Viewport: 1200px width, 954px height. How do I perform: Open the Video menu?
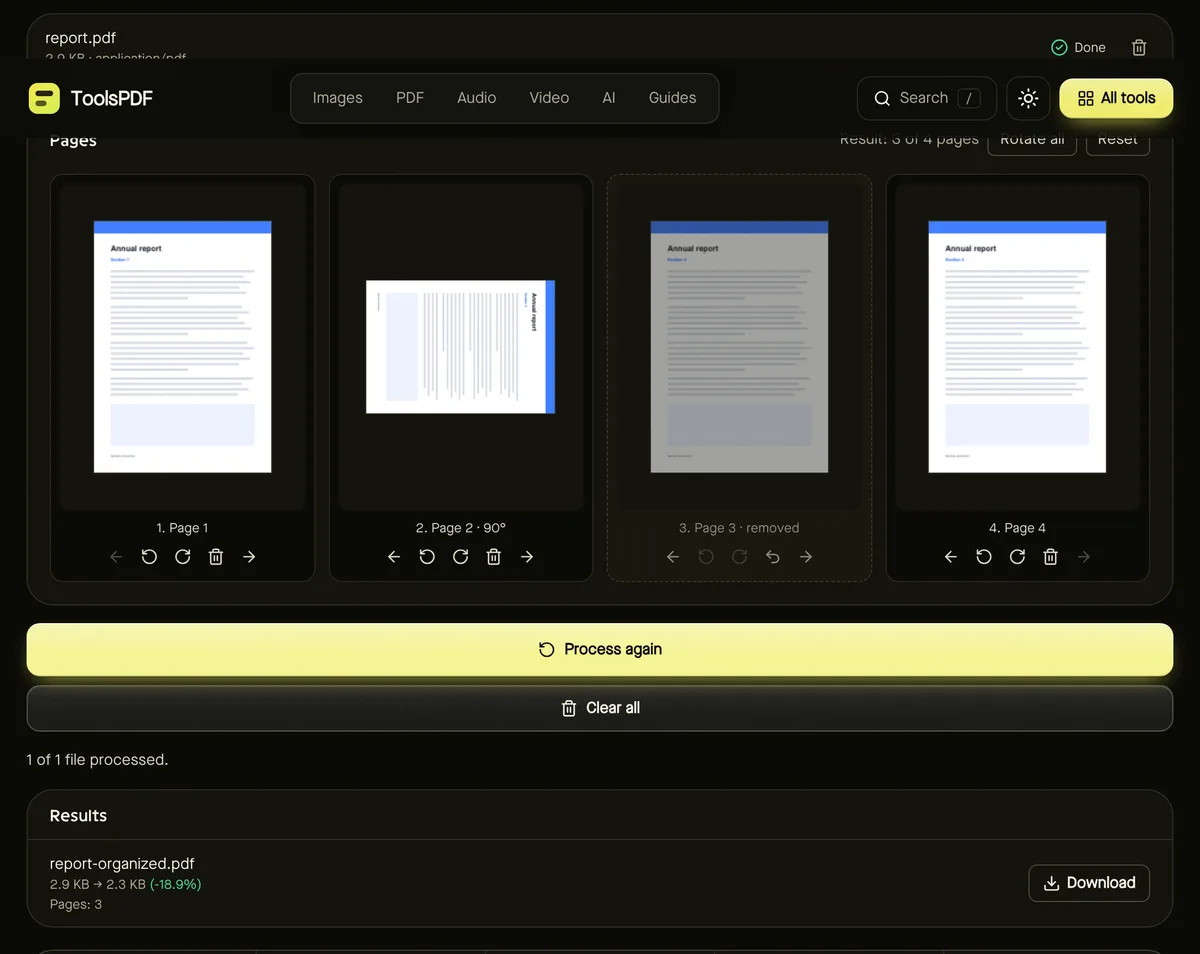tap(549, 98)
